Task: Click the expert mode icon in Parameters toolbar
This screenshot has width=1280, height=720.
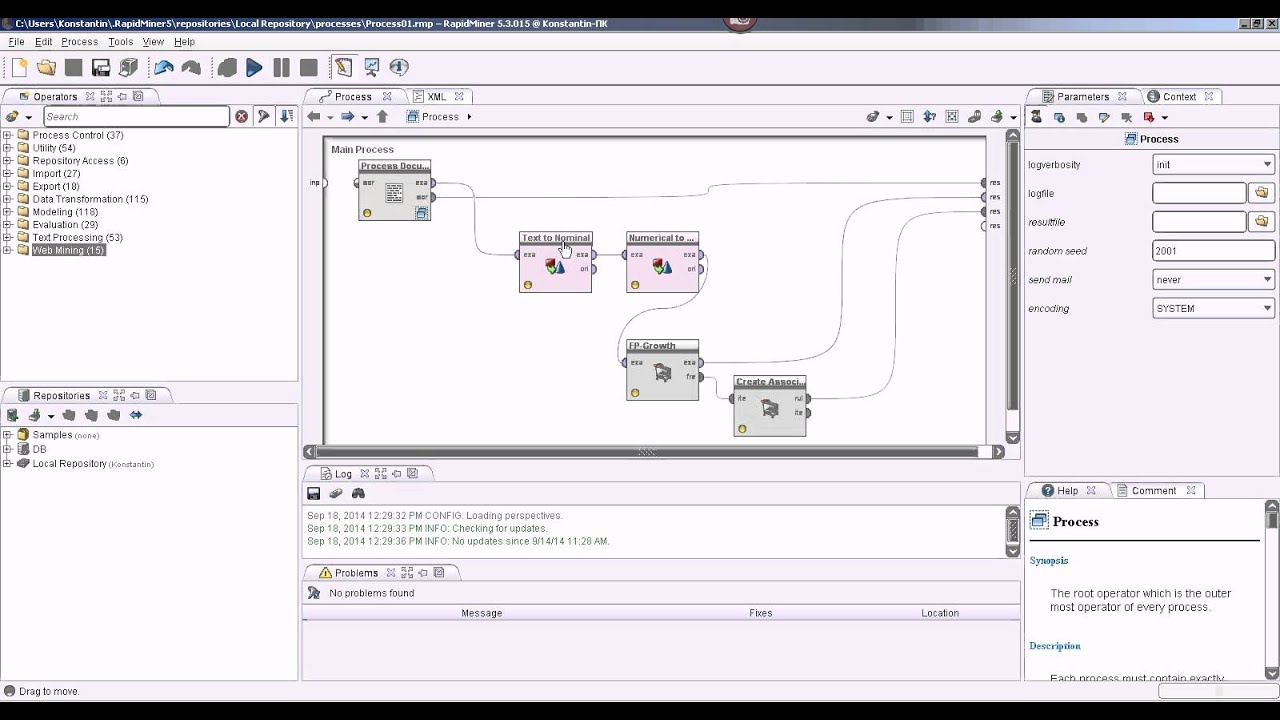Action: point(1036,117)
